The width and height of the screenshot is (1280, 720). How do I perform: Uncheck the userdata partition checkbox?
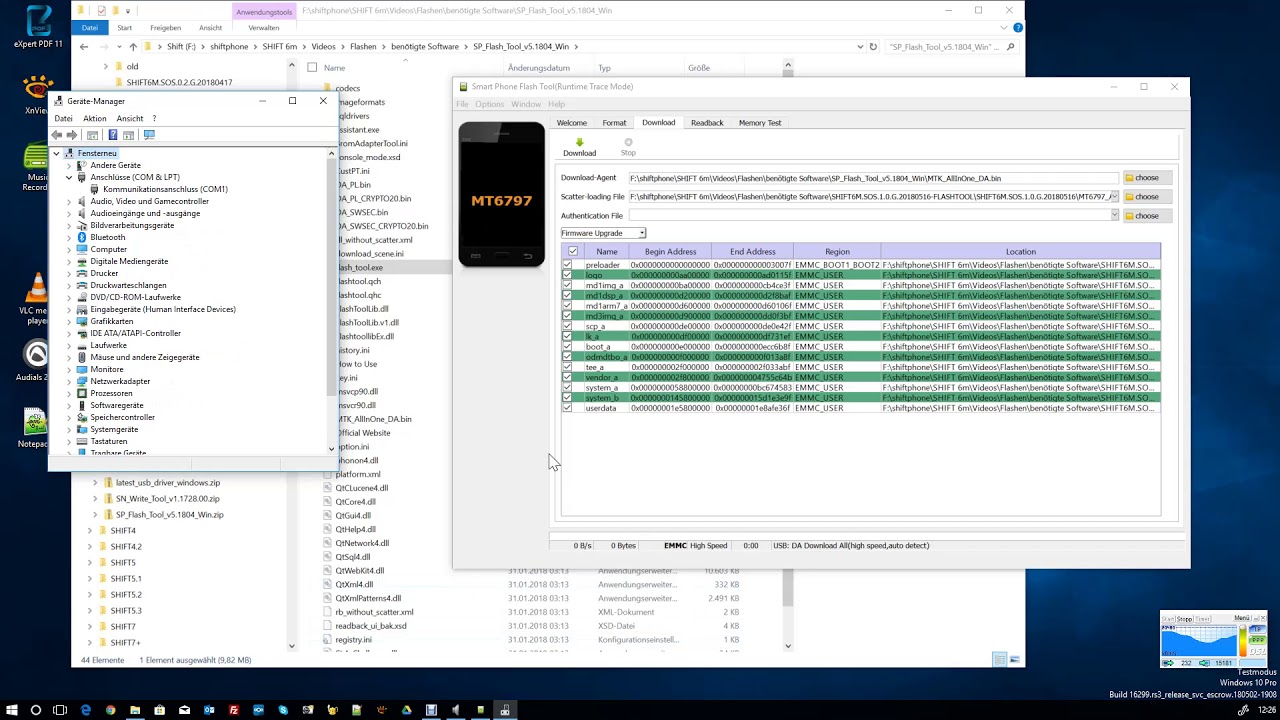(x=567, y=408)
